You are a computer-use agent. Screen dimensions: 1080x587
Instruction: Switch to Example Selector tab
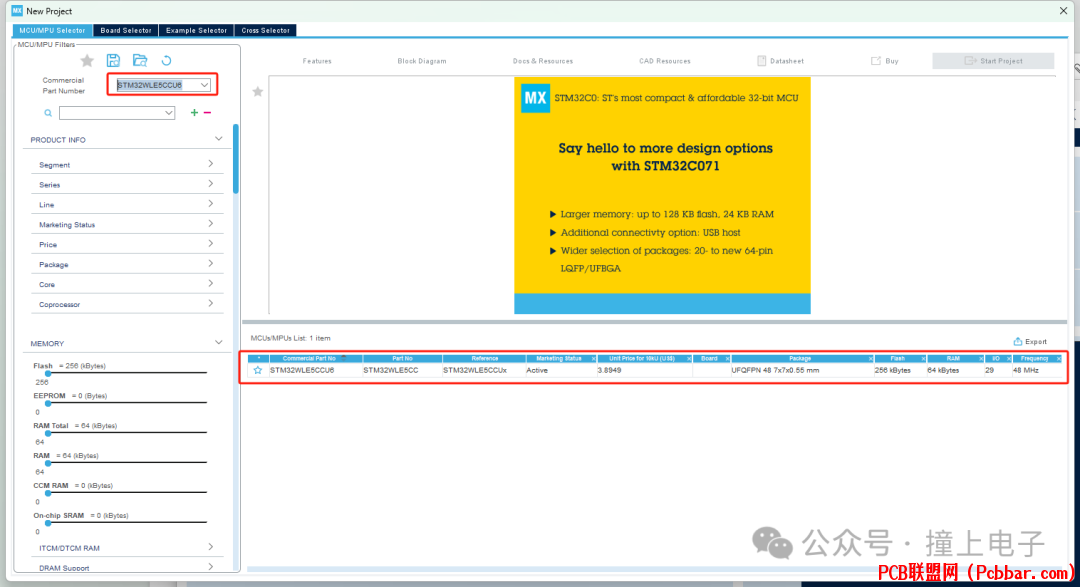point(196,30)
